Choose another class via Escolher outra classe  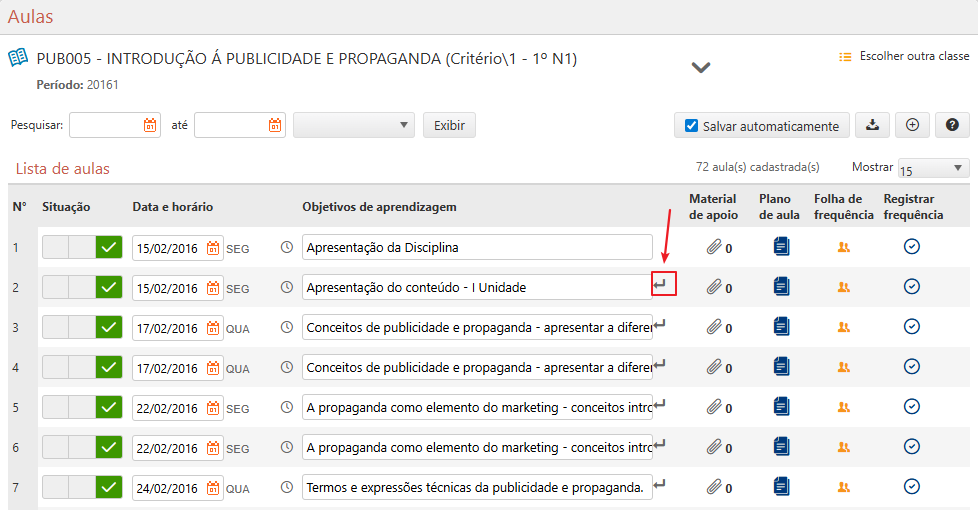904,56
